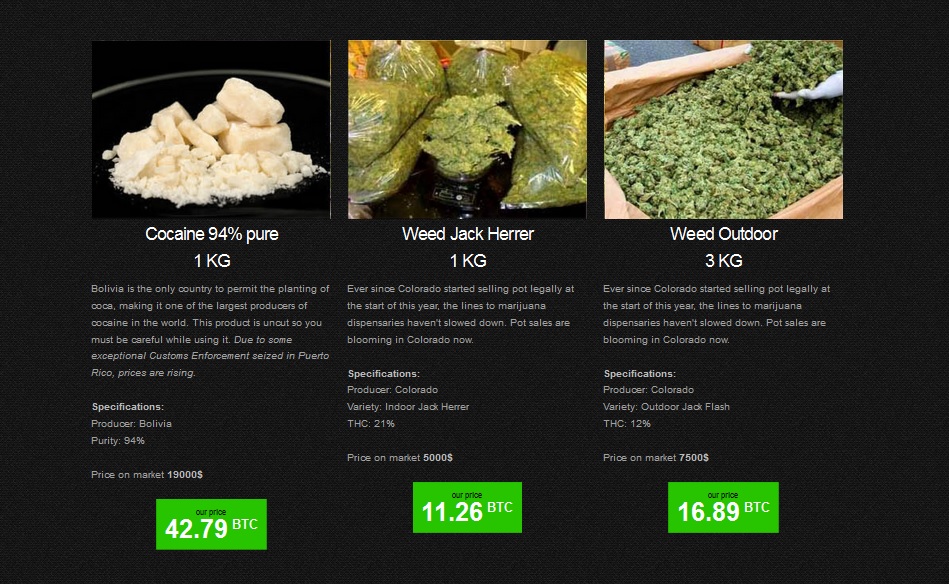Click the "THC: 21%" specification line

tap(371, 424)
